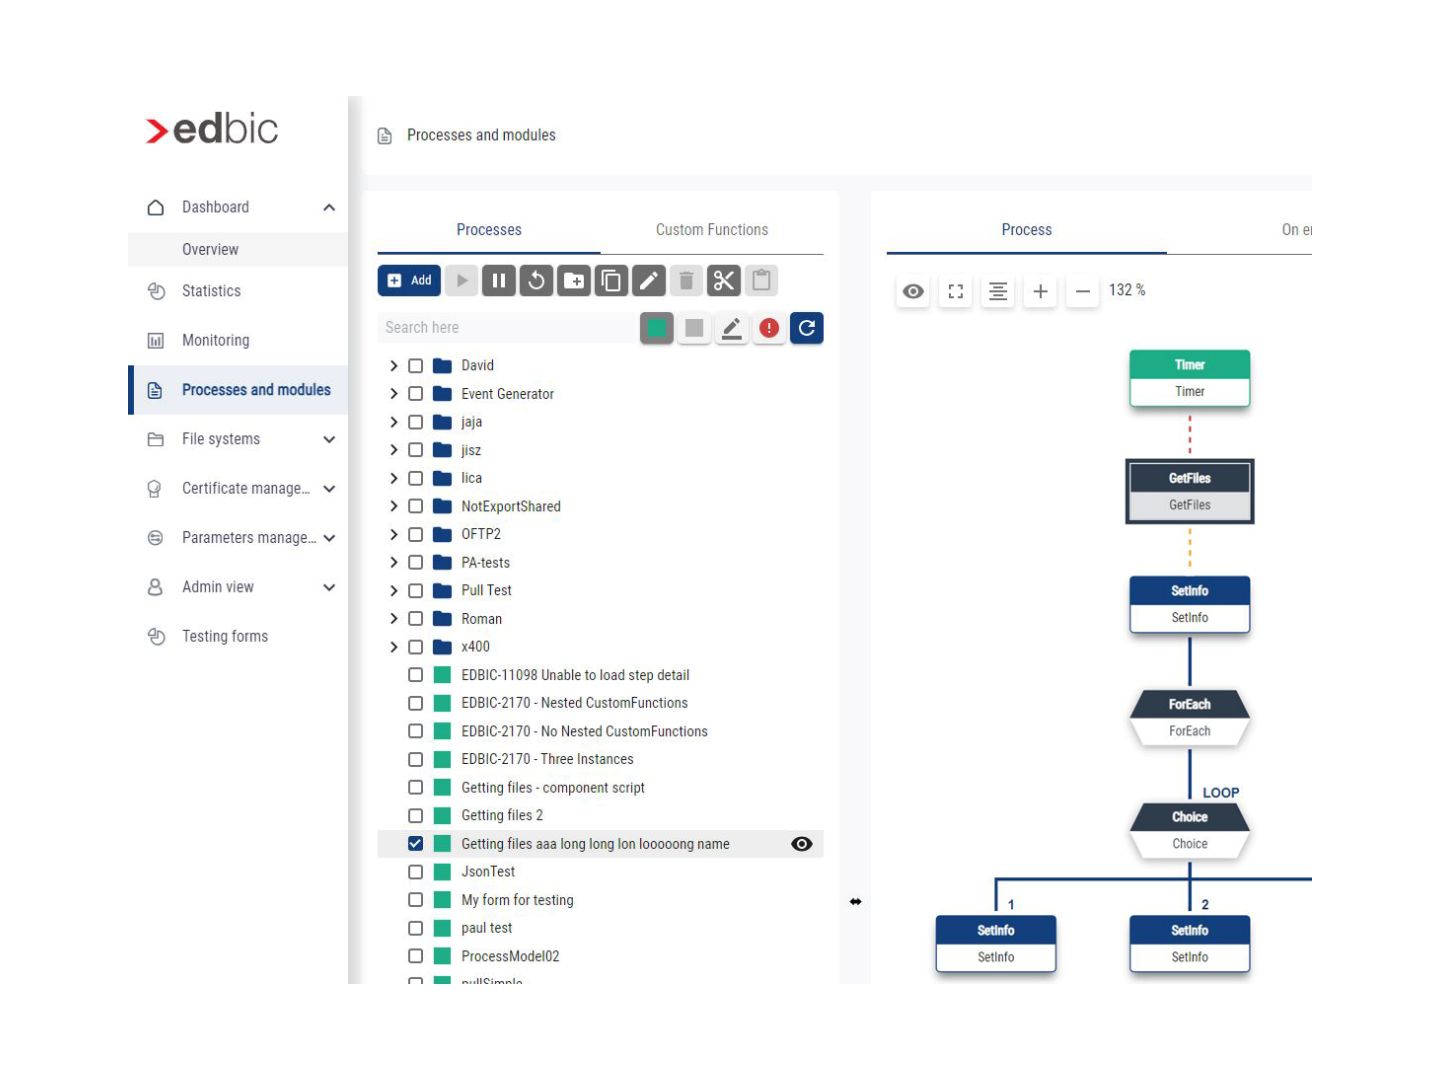
Task: Open the create new folder icon
Action: [x=574, y=281]
